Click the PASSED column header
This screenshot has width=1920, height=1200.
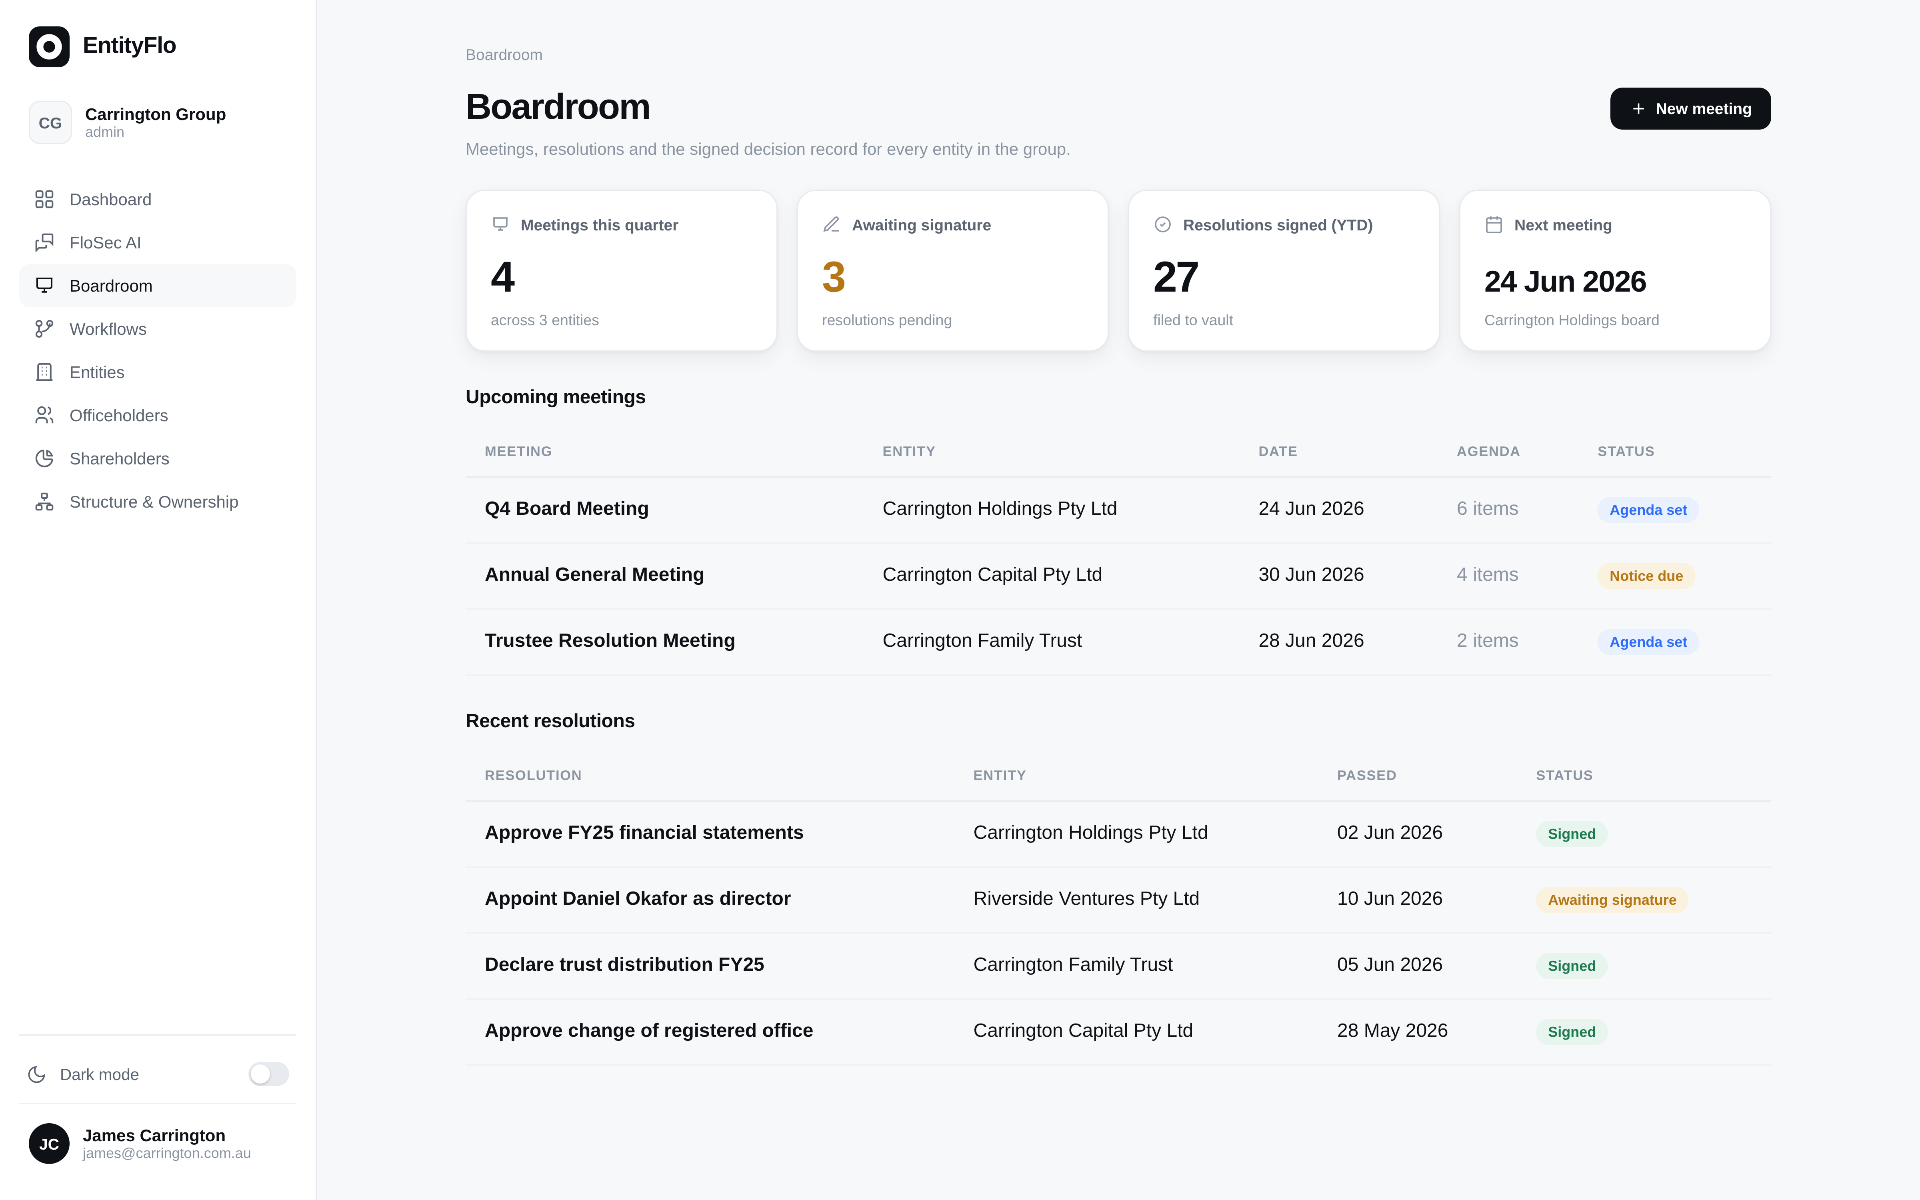tap(1366, 775)
